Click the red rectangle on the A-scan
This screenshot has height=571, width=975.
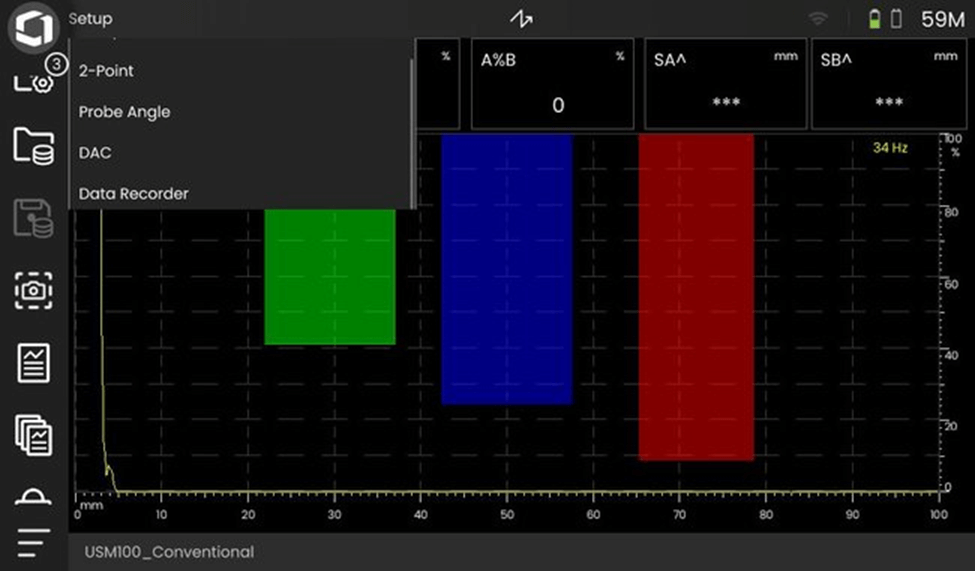coord(696,297)
